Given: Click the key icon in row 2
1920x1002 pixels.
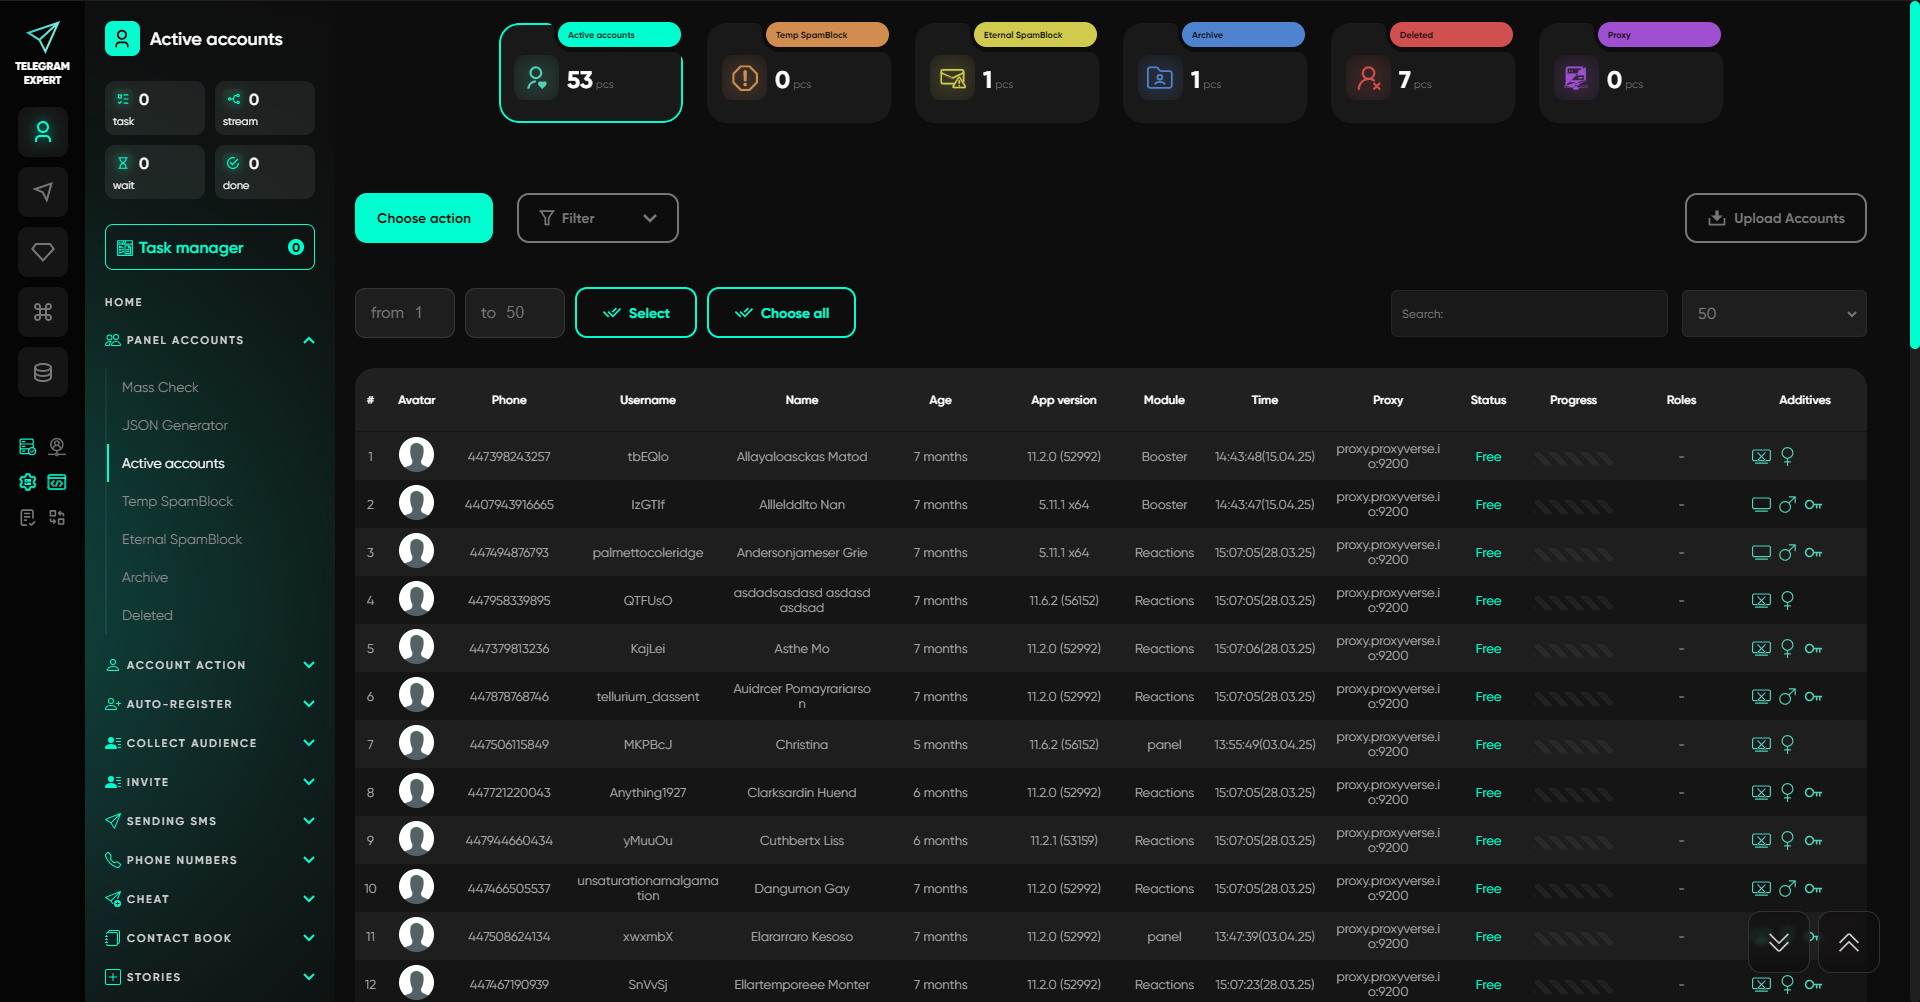Looking at the screenshot, I should [1813, 505].
